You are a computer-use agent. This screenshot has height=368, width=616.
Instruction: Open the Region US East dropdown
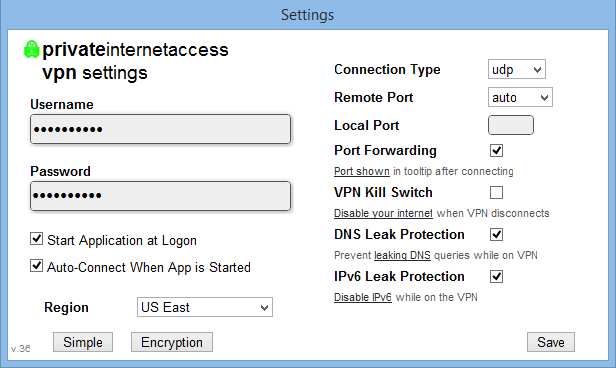pos(205,307)
